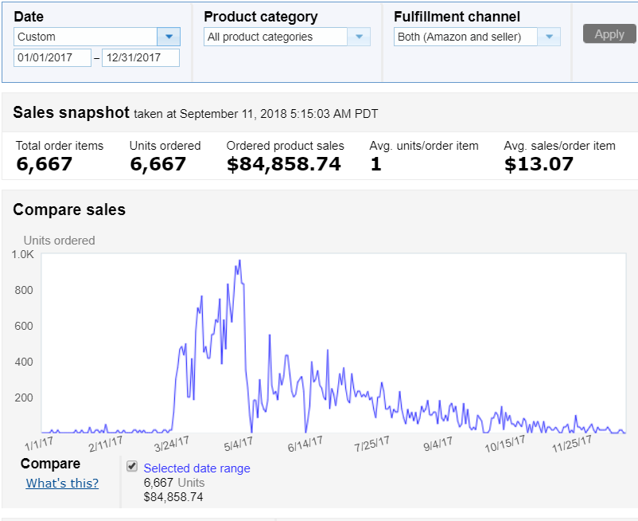This screenshot has width=638, height=521.
Task: Click the 1.0K y-axis label
Action: 22,255
